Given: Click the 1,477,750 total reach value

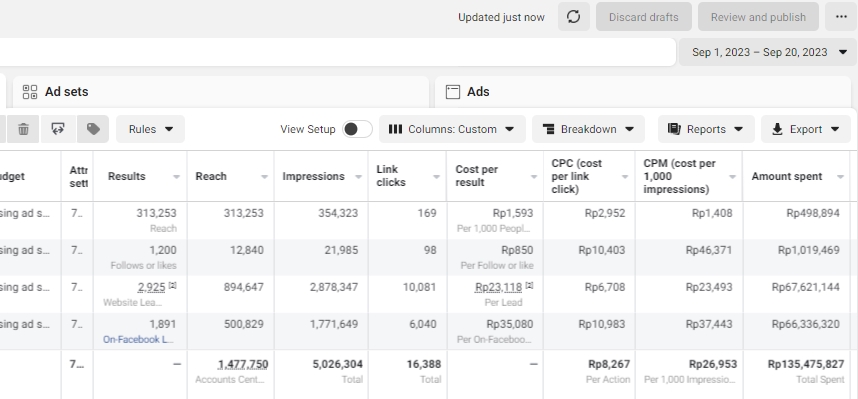Looking at the screenshot, I should (243, 365).
